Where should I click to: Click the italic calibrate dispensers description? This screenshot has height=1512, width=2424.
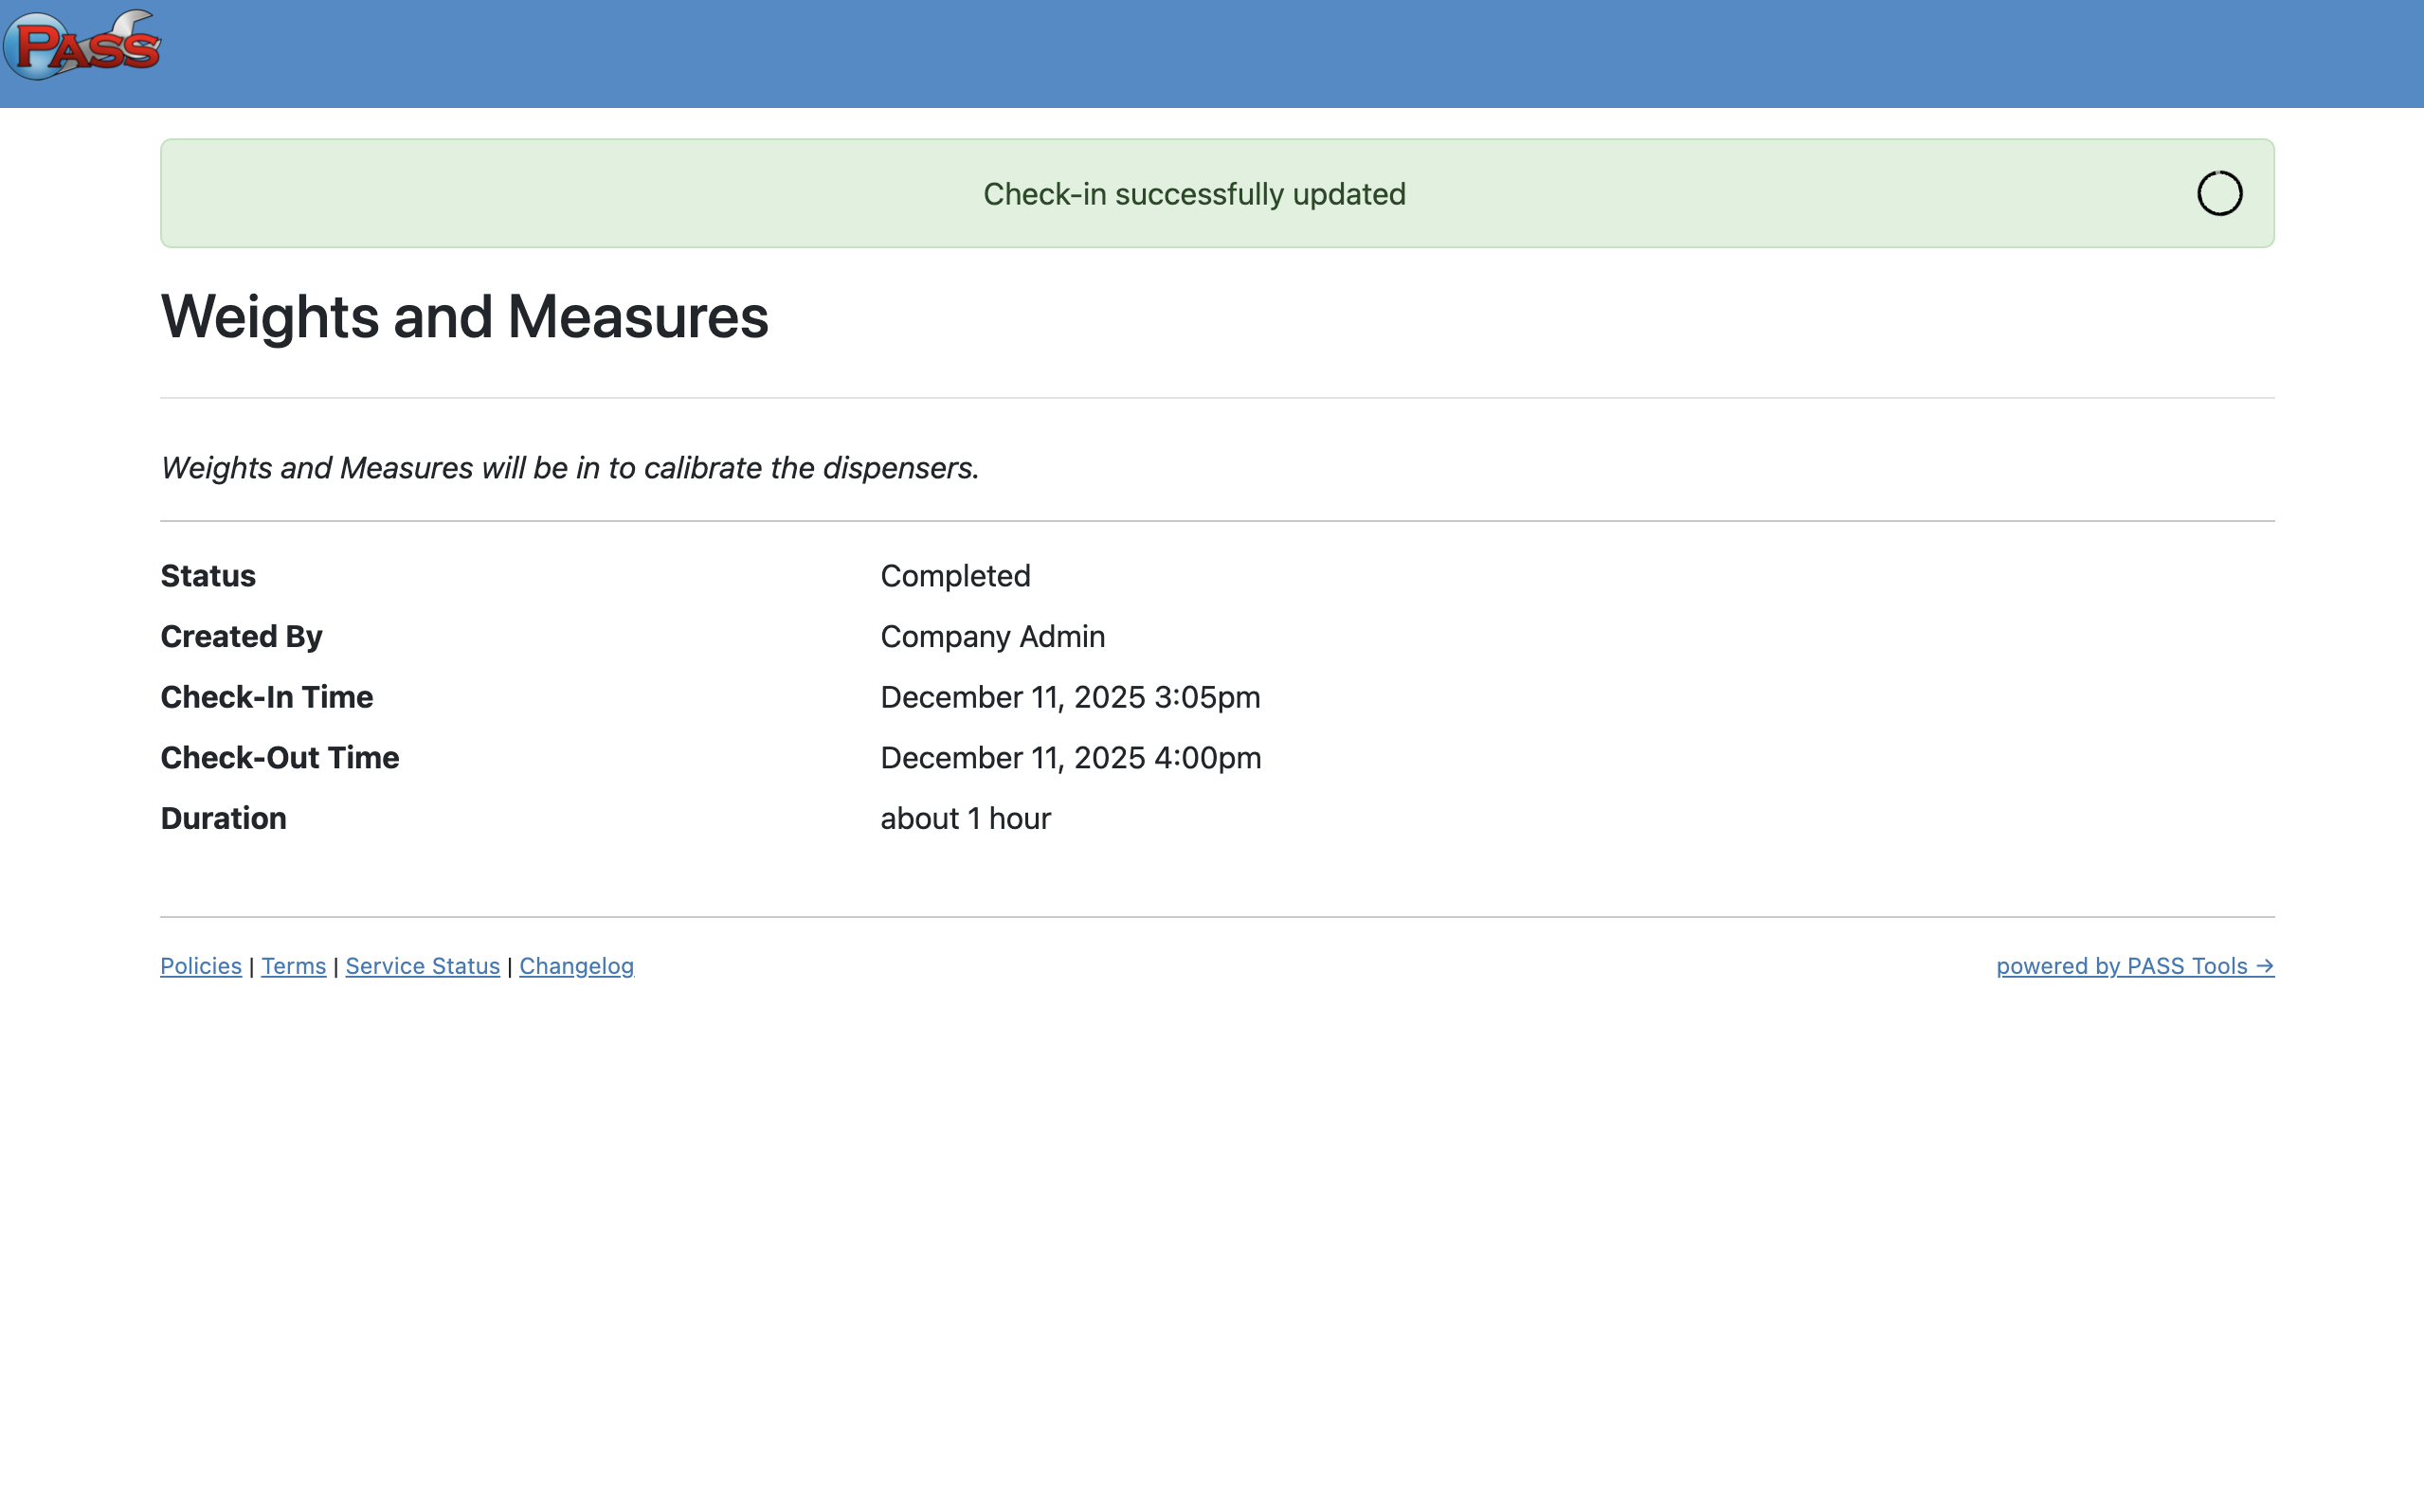click(x=569, y=468)
